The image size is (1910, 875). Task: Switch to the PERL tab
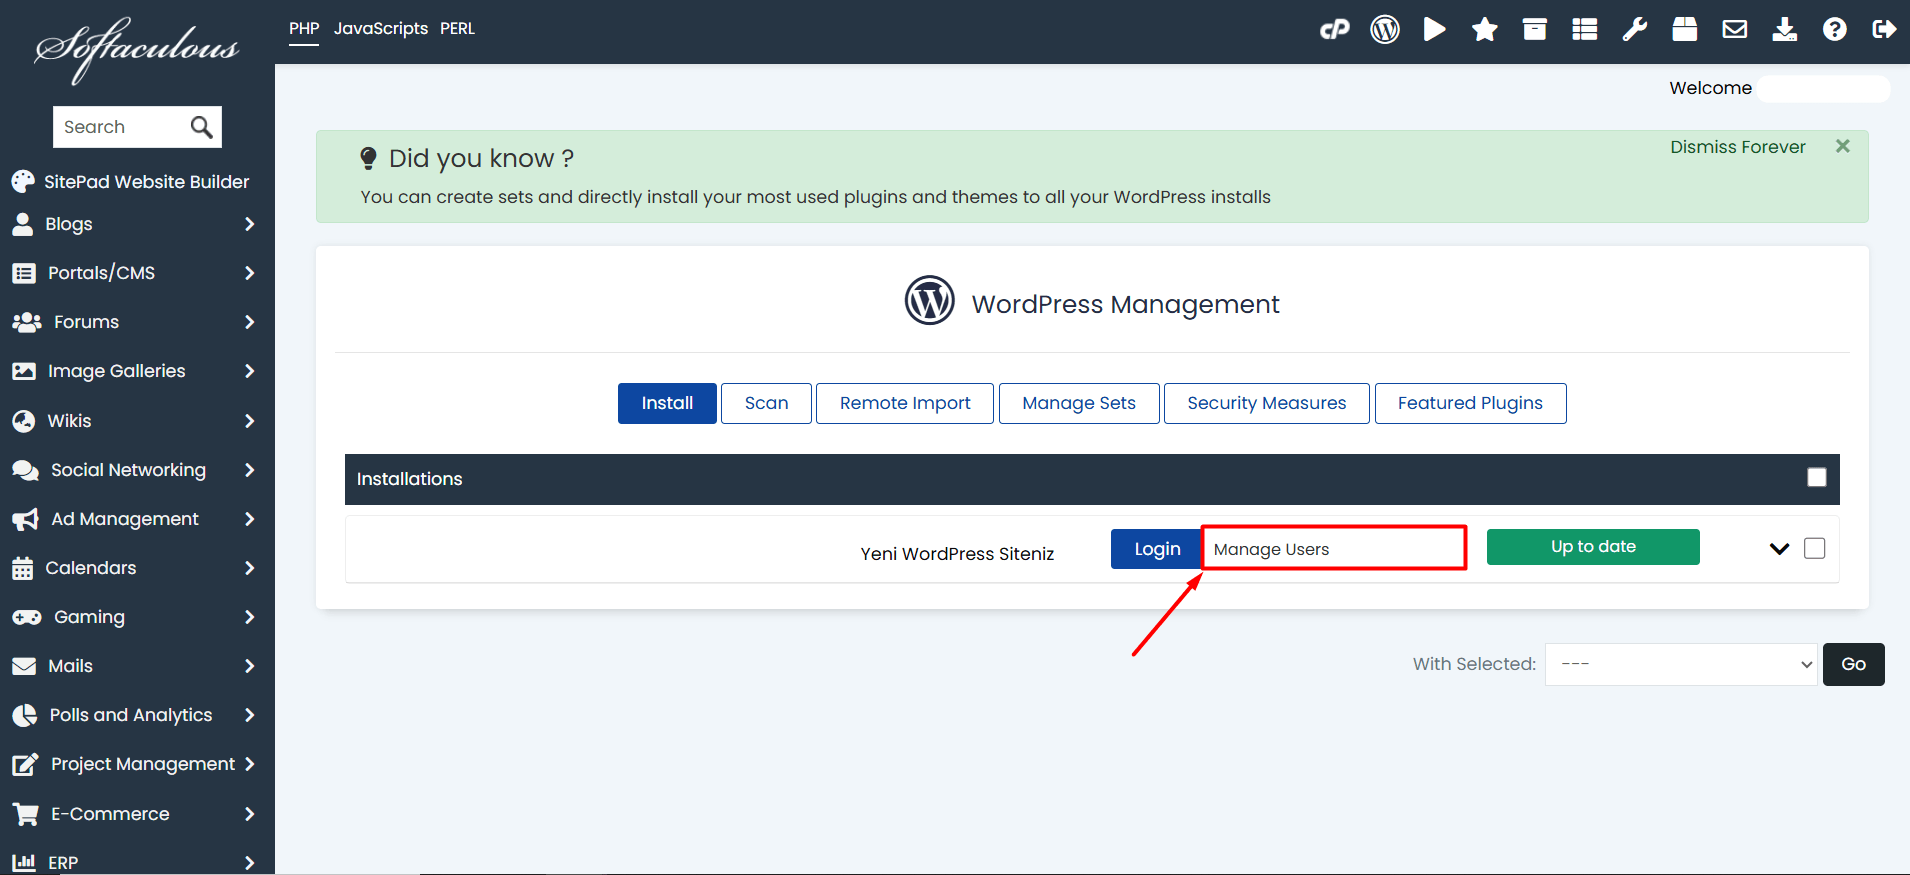click(x=457, y=29)
